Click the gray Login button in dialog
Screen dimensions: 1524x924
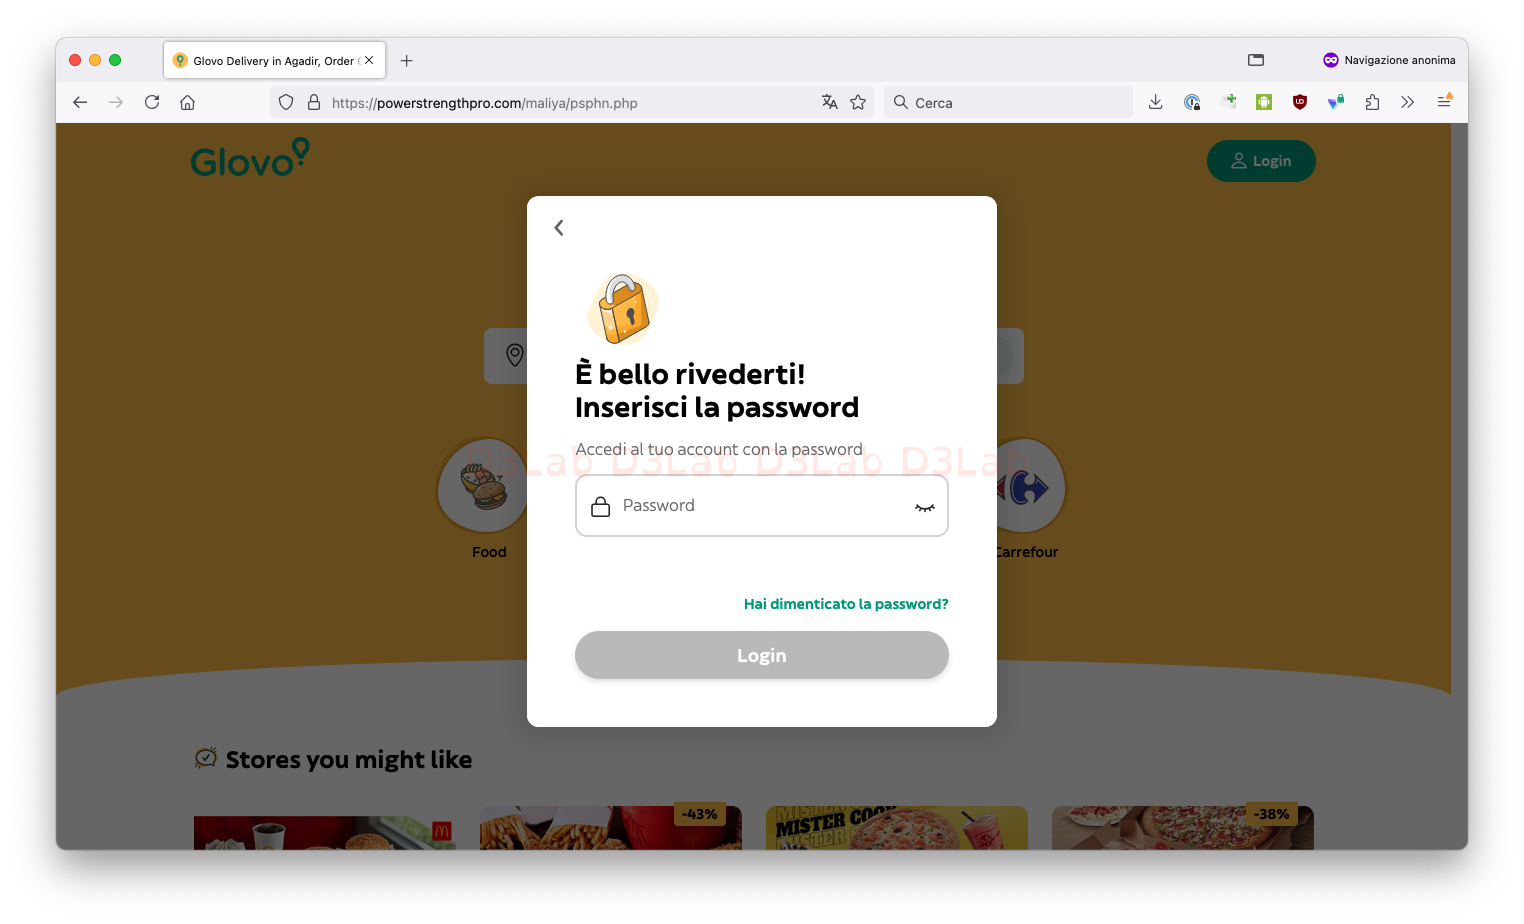coord(762,655)
